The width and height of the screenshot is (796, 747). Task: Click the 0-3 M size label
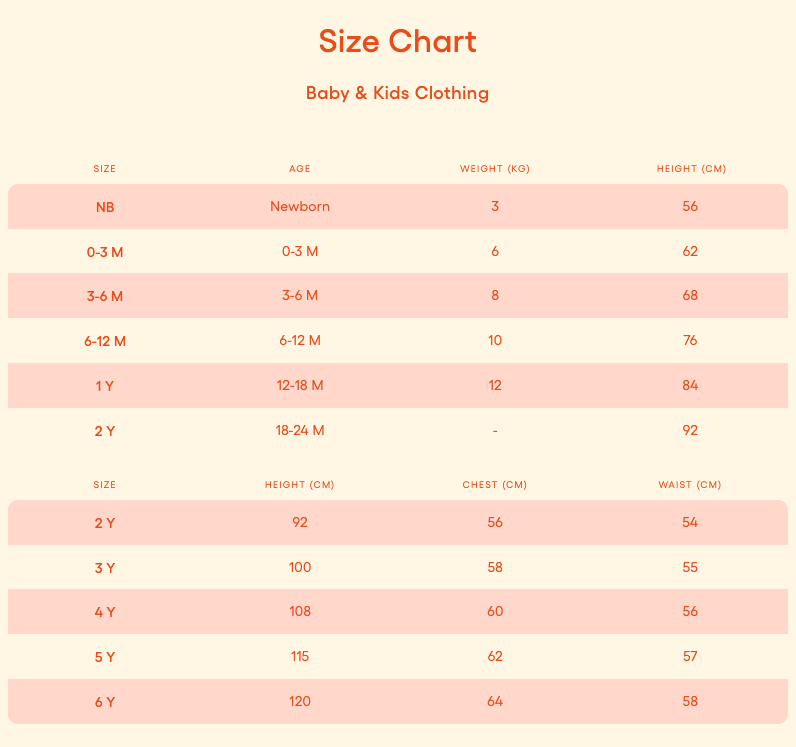pyautogui.click(x=105, y=252)
